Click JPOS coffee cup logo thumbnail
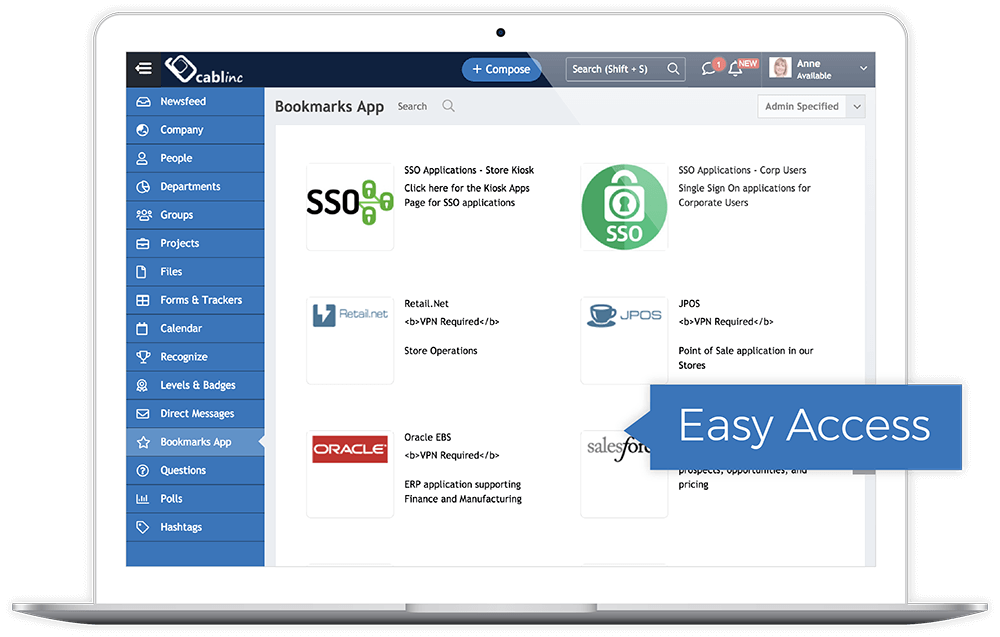Image resolution: width=1000 pixels, height=637 pixels. (x=624, y=340)
